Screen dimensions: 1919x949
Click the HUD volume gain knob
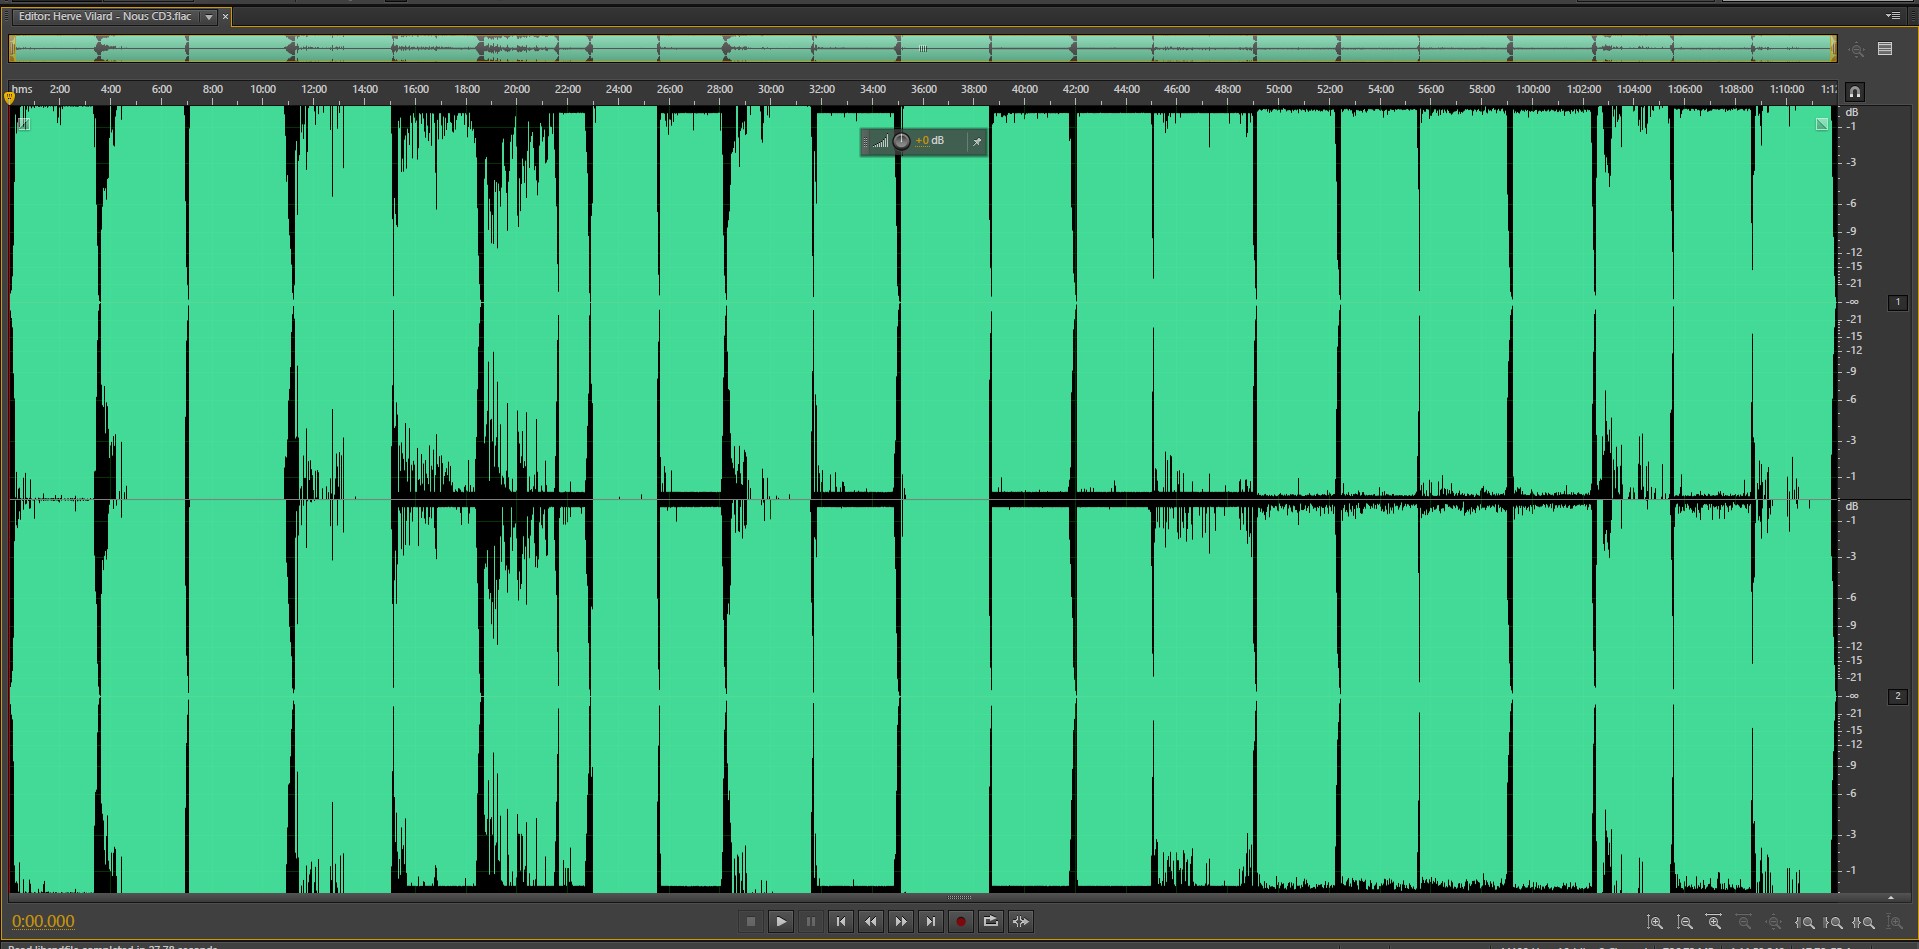pyautogui.click(x=901, y=141)
